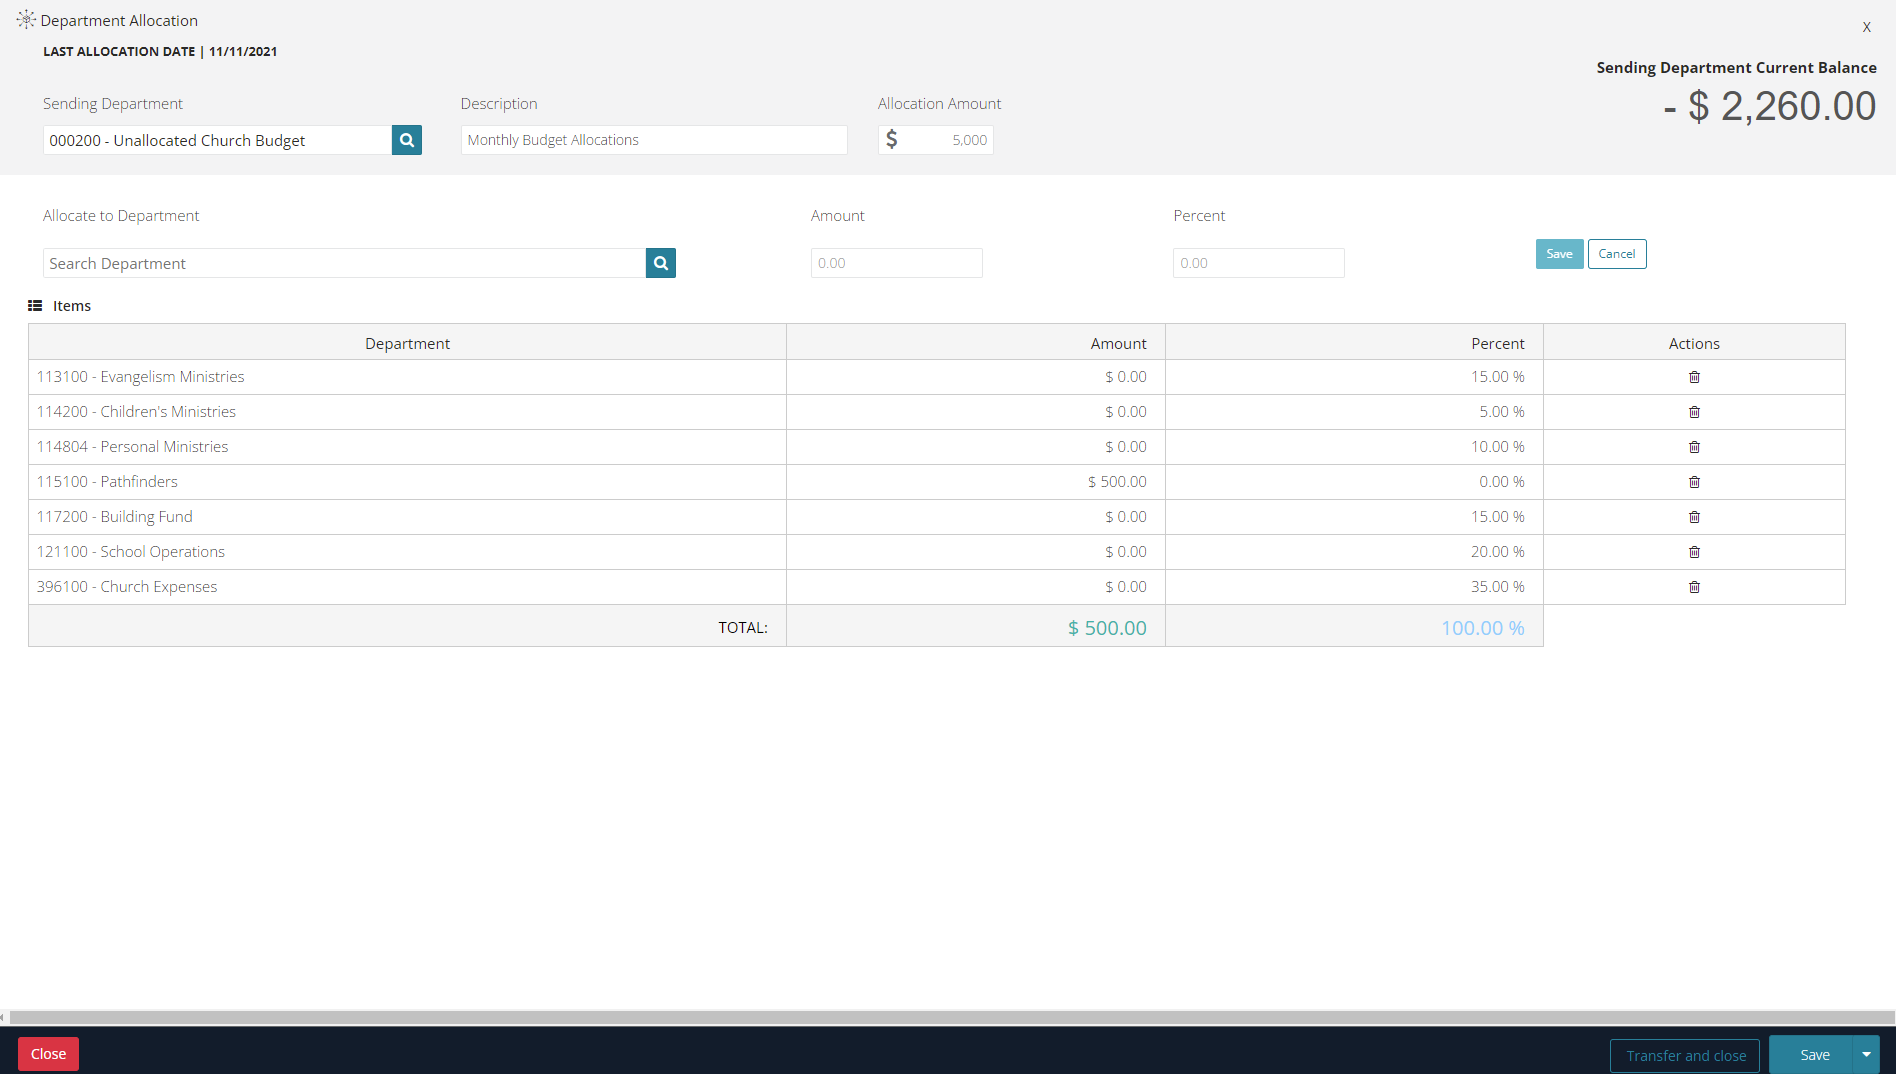The height and width of the screenshot is (1074, 1896).
Task: Click the Sending Department search magnifier icon
Action: point(407,140)
